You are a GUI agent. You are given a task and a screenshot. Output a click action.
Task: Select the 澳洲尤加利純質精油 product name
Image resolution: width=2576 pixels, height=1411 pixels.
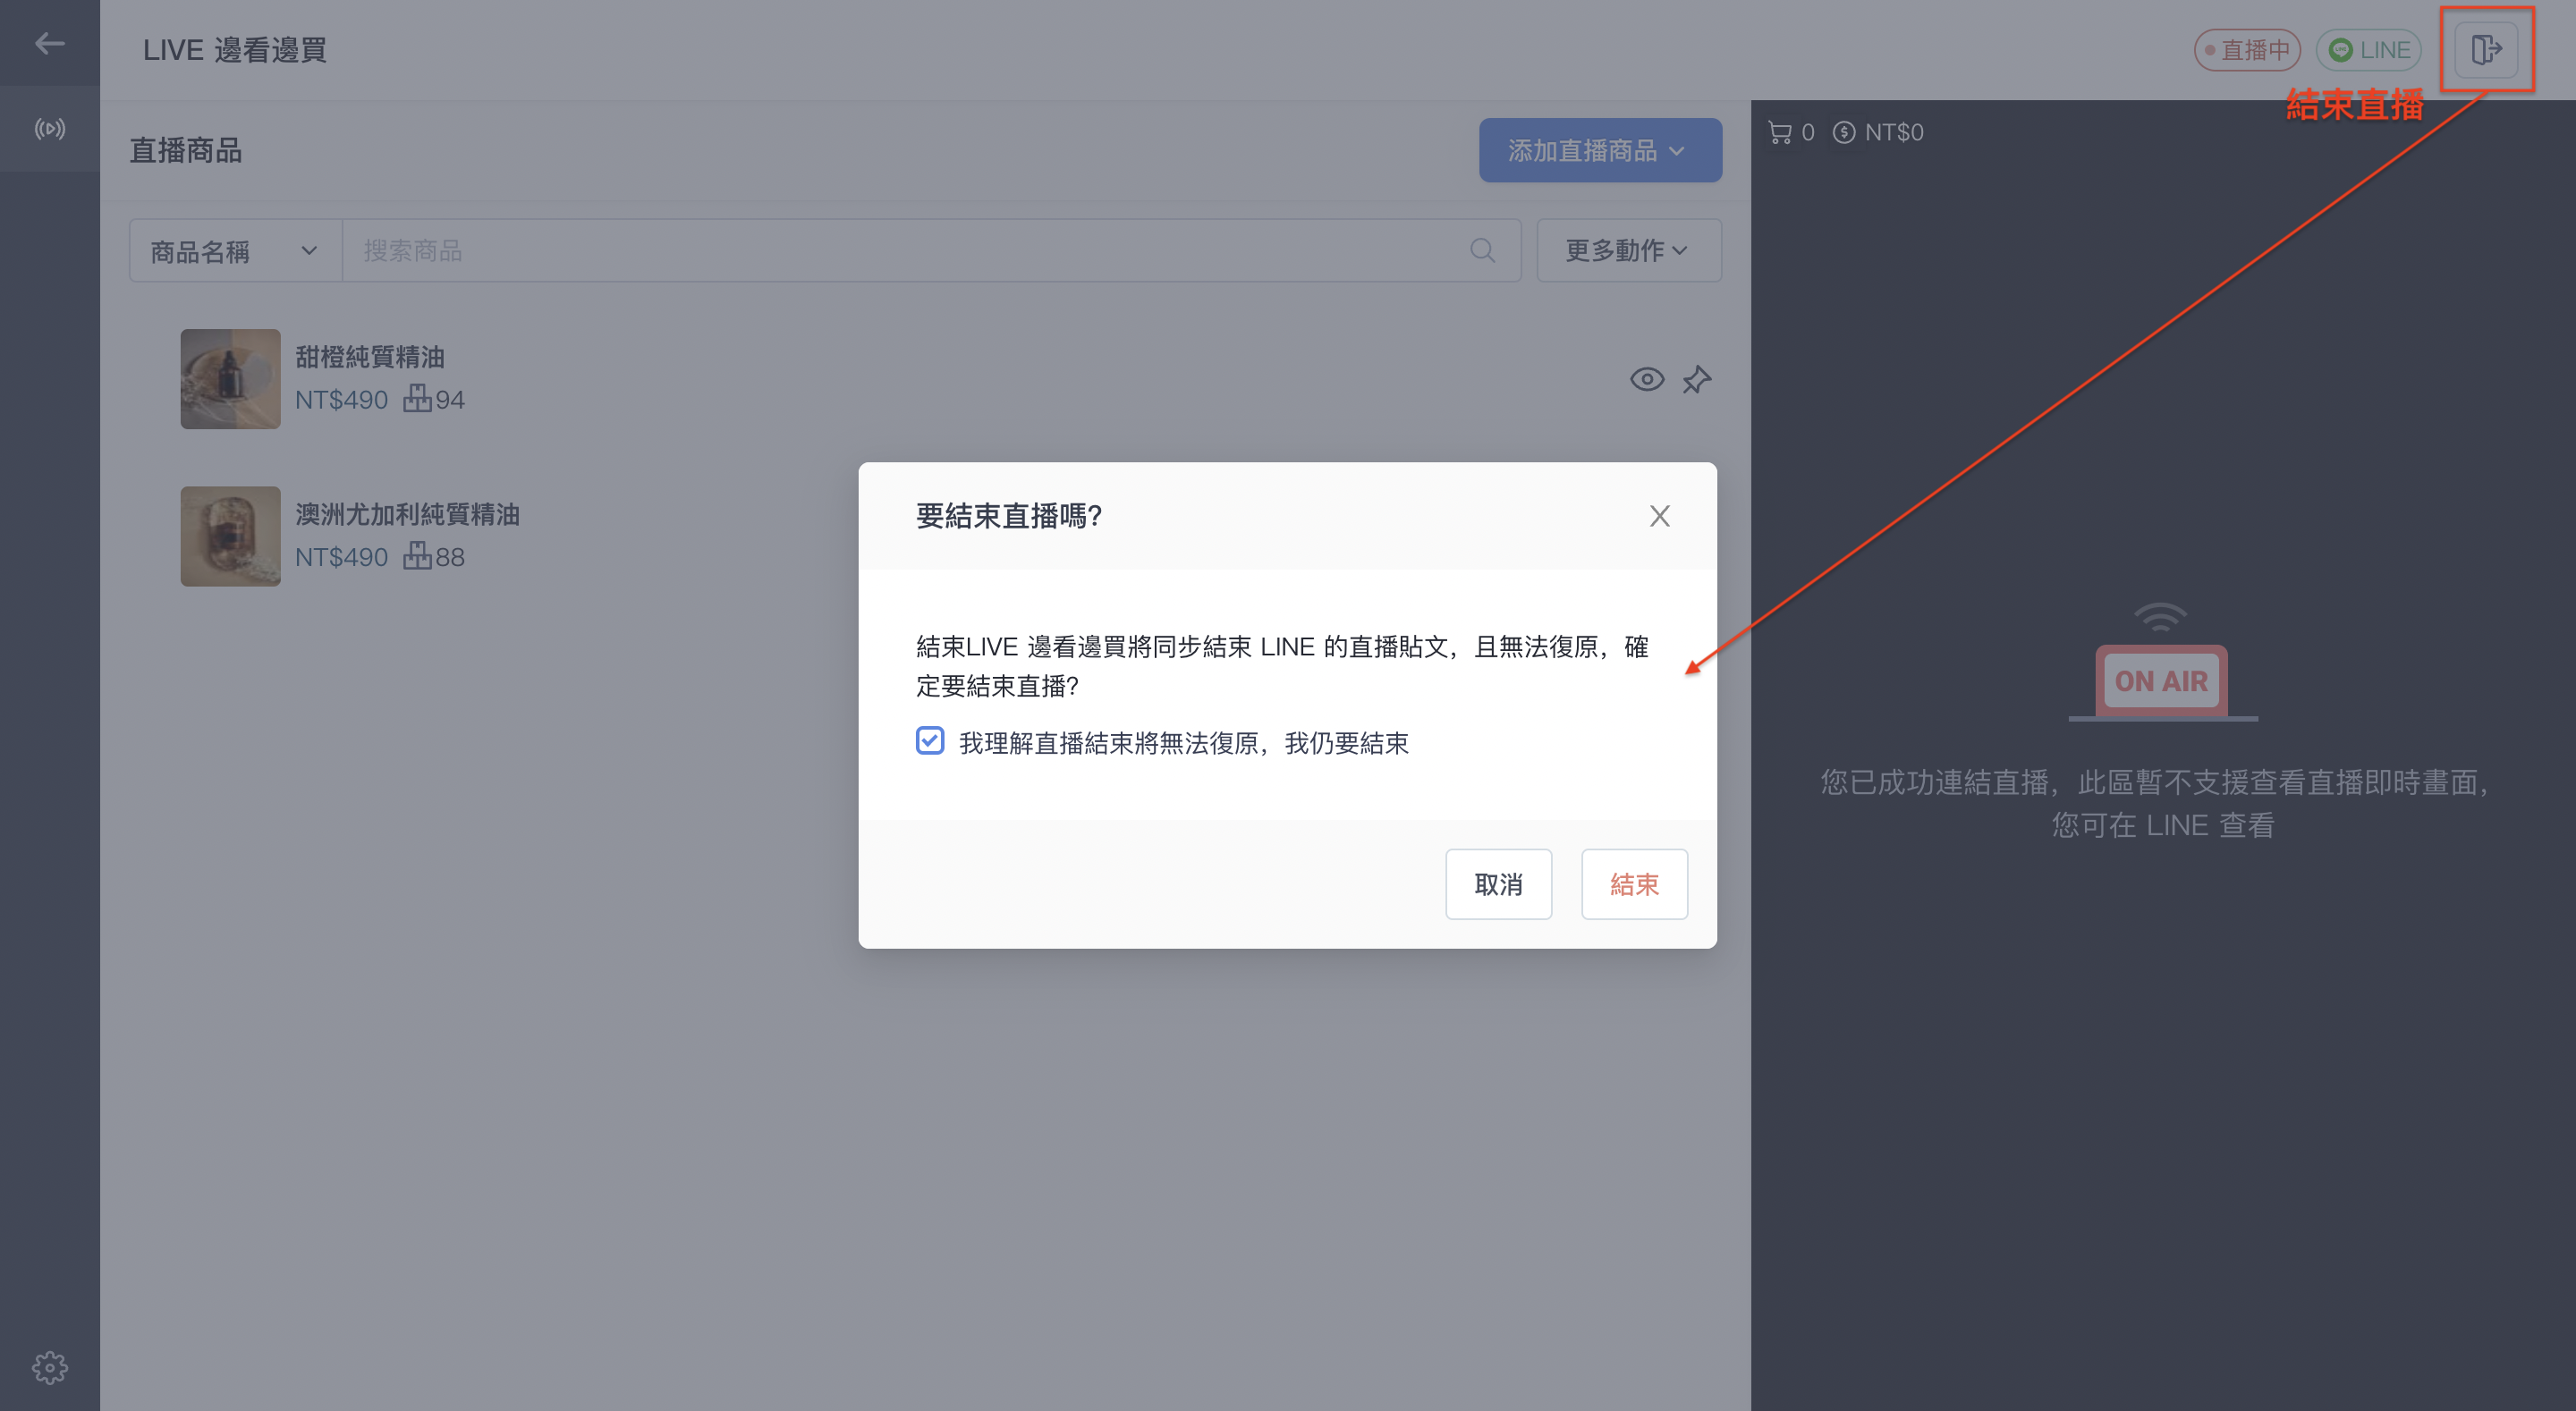pyautogui.click(x=408, y=514)
